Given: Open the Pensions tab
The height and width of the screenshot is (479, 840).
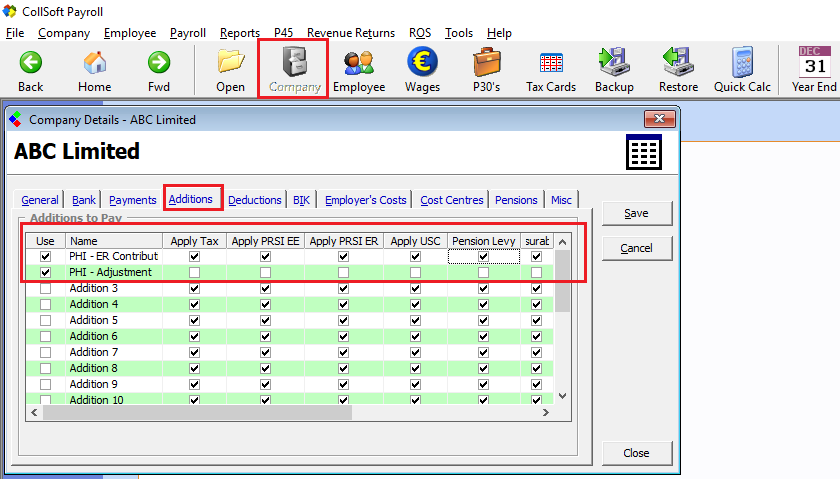Looking at the screenshot, I should click(x=516, y=200).
